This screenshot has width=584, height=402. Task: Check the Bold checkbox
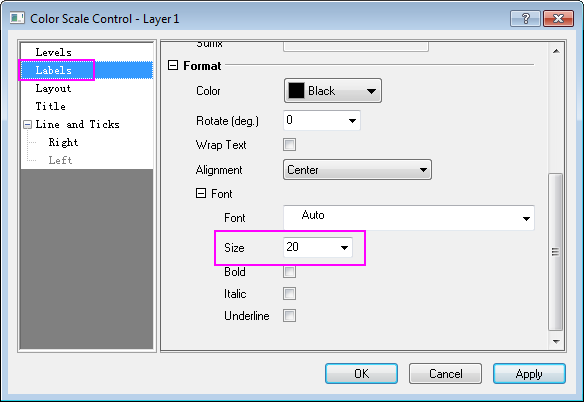(x=289, y=272)
